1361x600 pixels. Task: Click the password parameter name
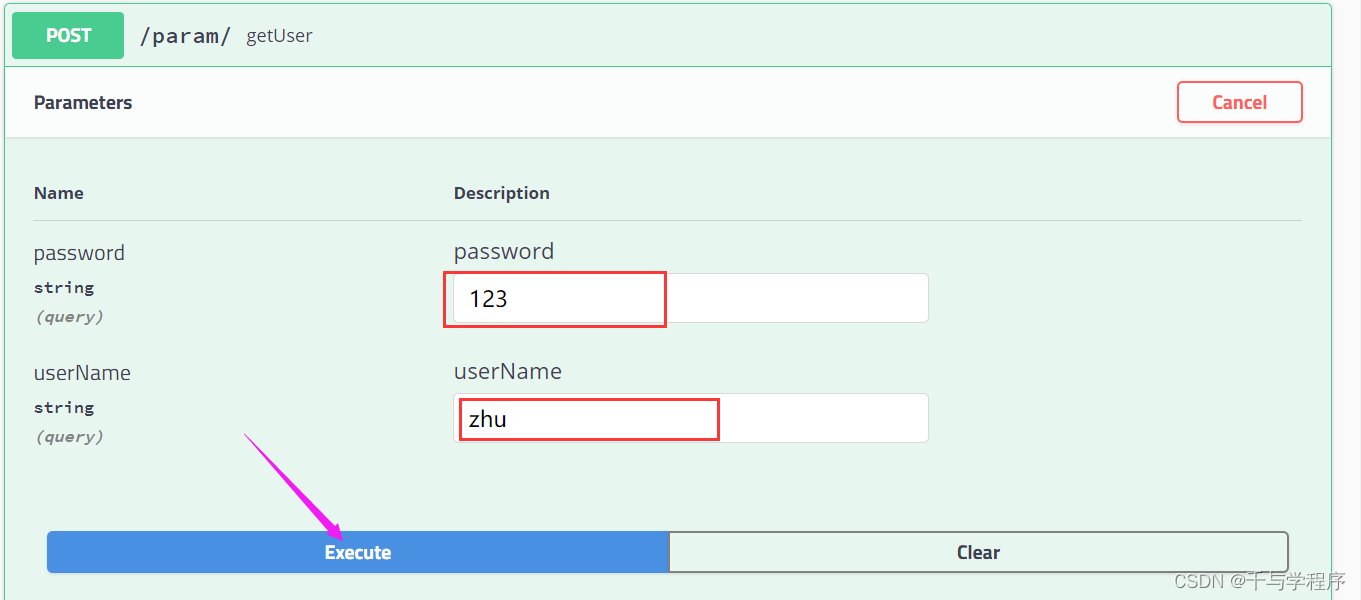tap(79, 253)
